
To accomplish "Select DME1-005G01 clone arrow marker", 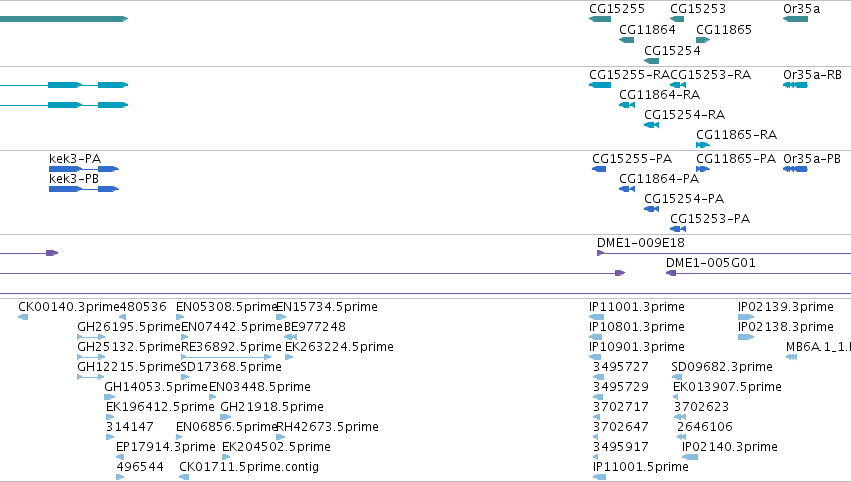I will [671, 273].
